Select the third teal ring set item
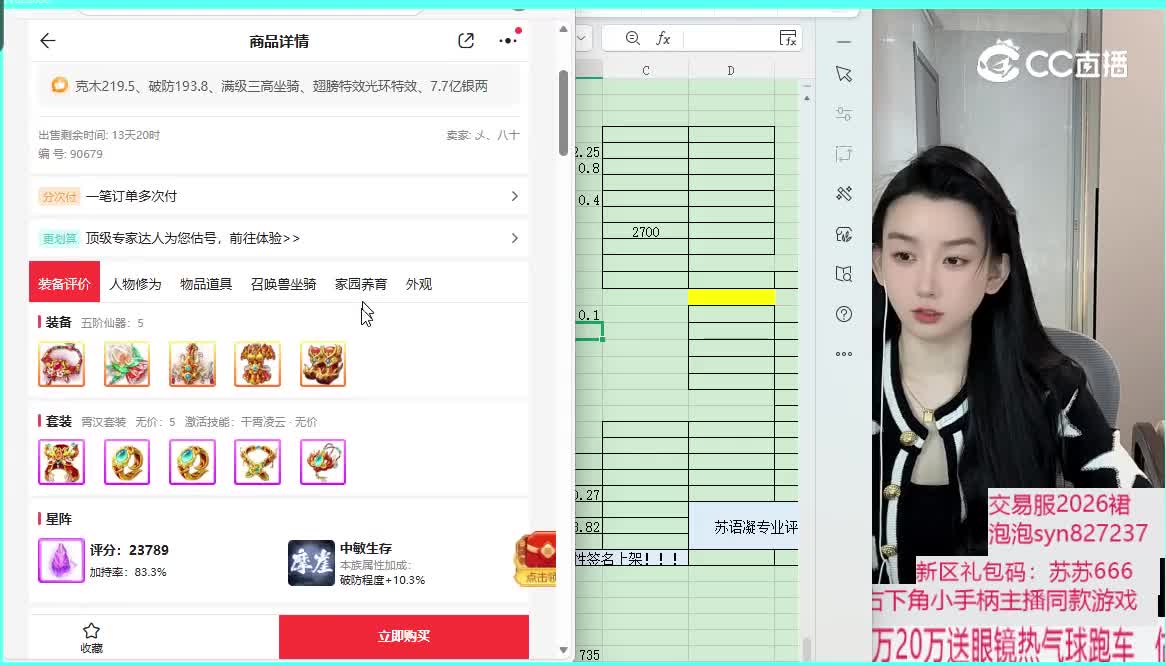This screenshot has width=1166, height=666. [x=193, y=462]
